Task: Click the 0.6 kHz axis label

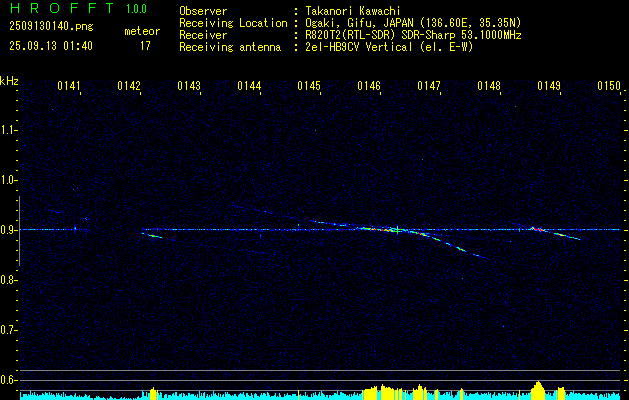Action: click(8, 380)
